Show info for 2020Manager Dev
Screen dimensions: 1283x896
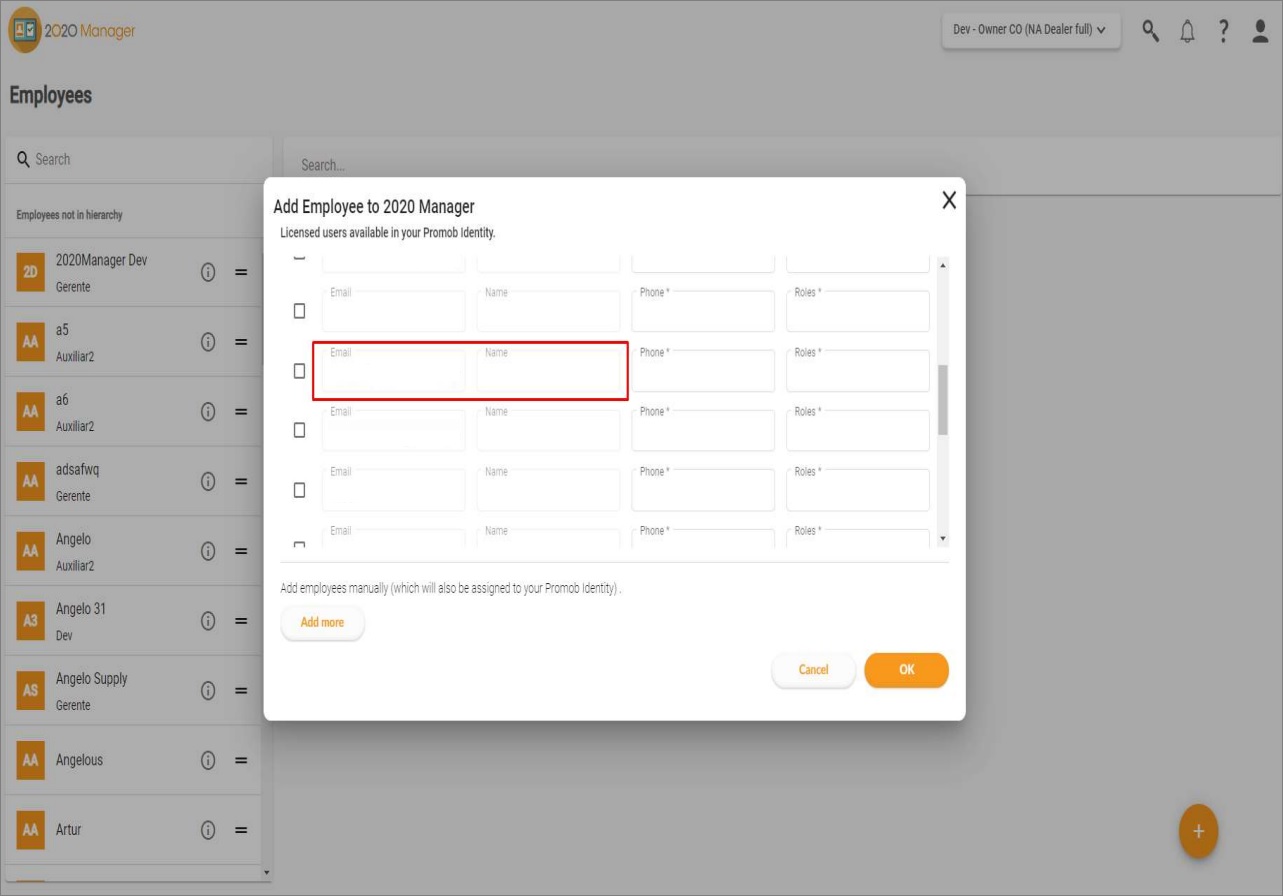tap(209, 271)
